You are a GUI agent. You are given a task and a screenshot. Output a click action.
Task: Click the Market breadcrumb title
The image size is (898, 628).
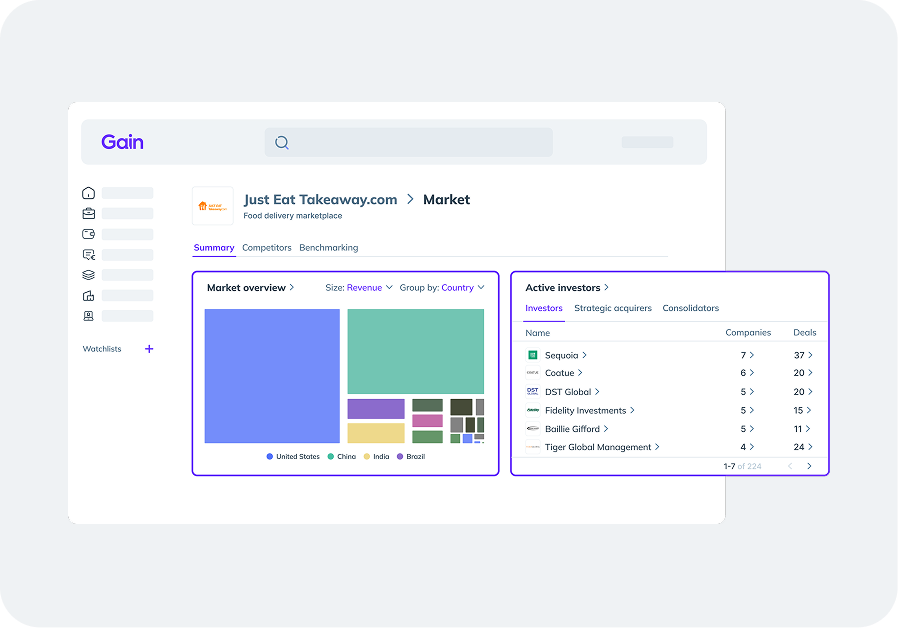(x=447, y=199)
